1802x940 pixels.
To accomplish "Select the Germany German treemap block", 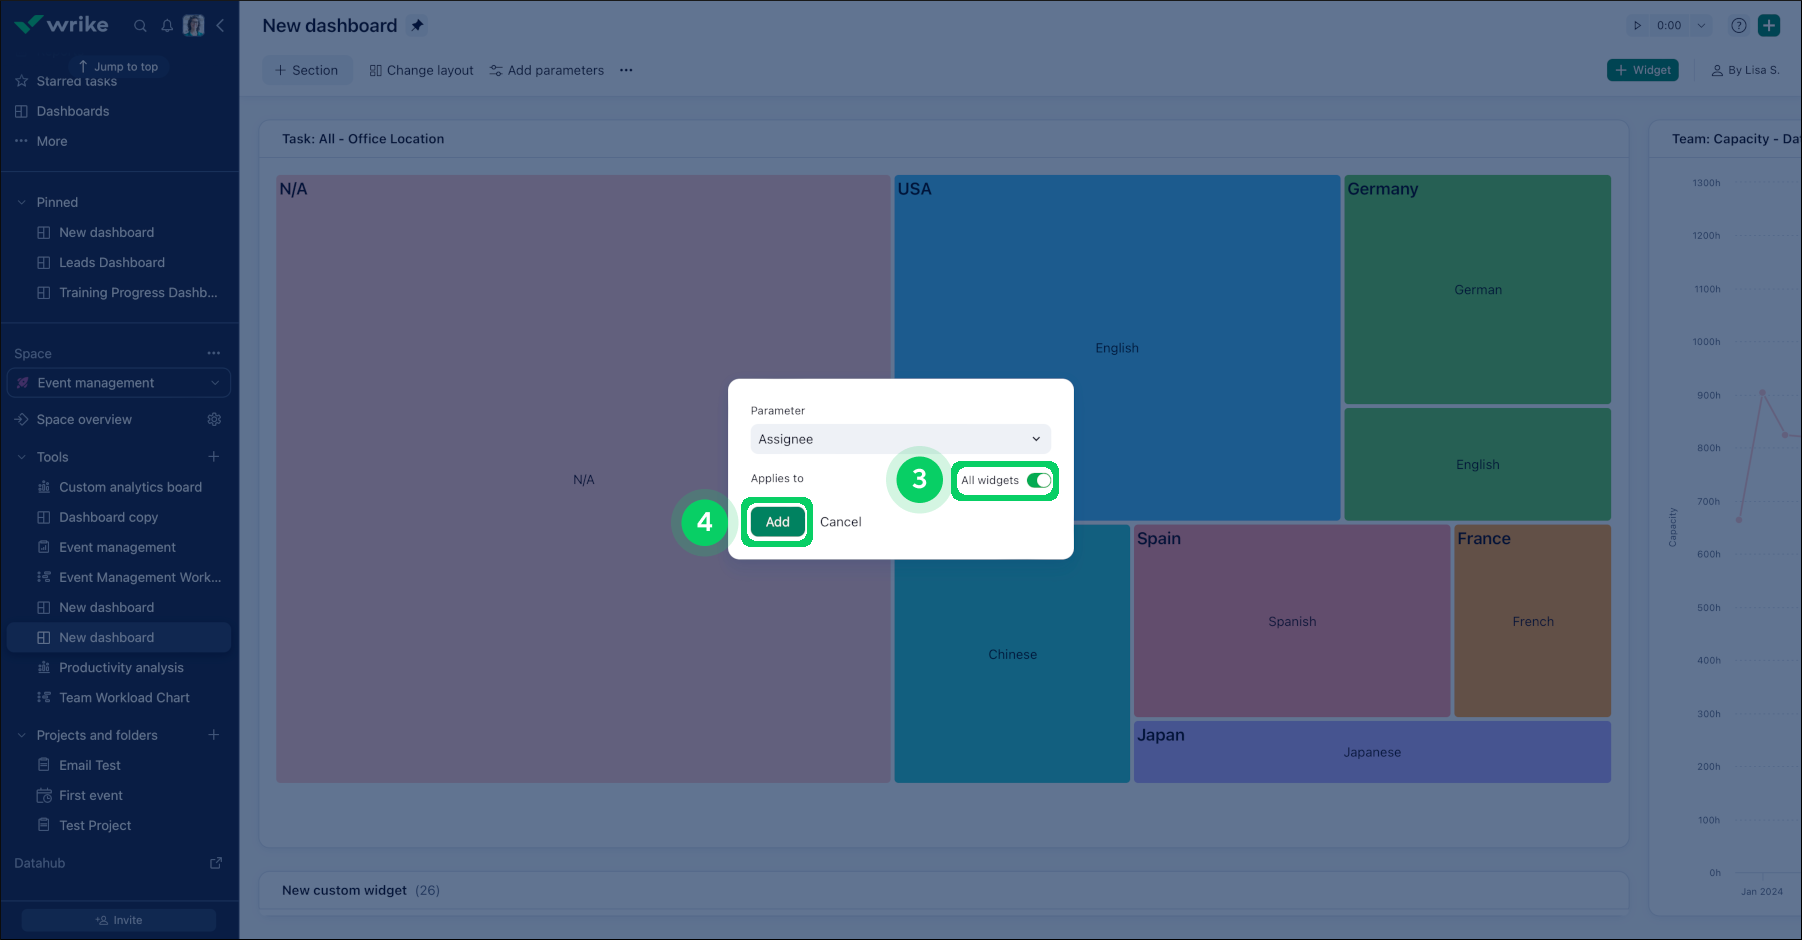I will (x=1477, y=290).
